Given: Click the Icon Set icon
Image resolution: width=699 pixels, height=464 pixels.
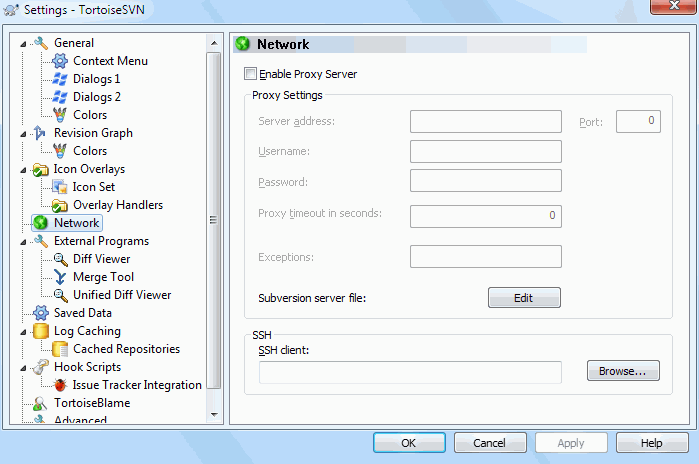Looking at the screenshot, I should [60, 187].
